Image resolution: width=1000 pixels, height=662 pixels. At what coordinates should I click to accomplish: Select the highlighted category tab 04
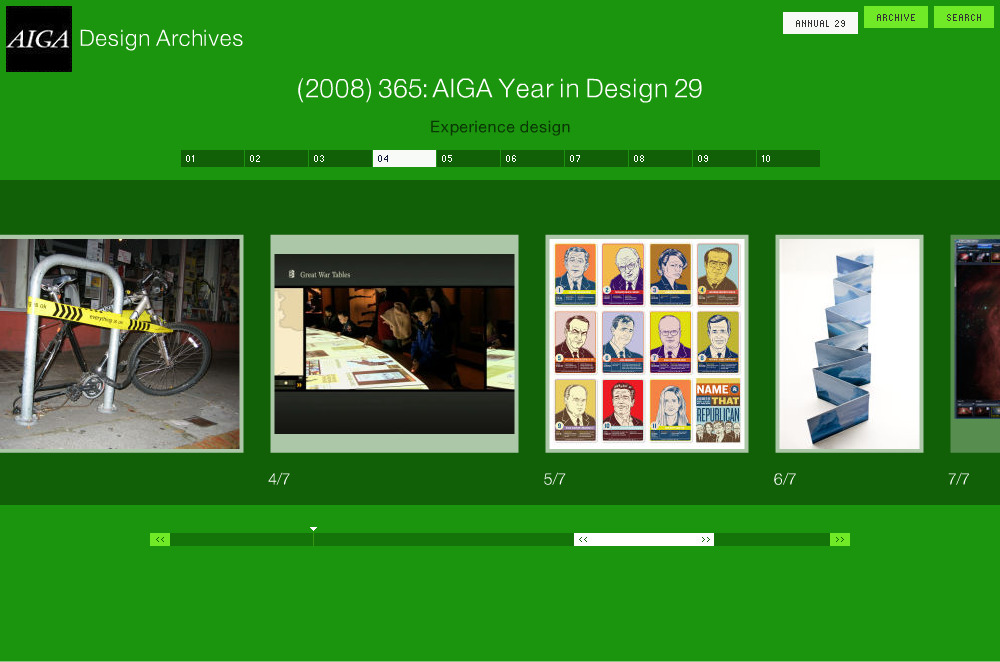click(404, 158)
